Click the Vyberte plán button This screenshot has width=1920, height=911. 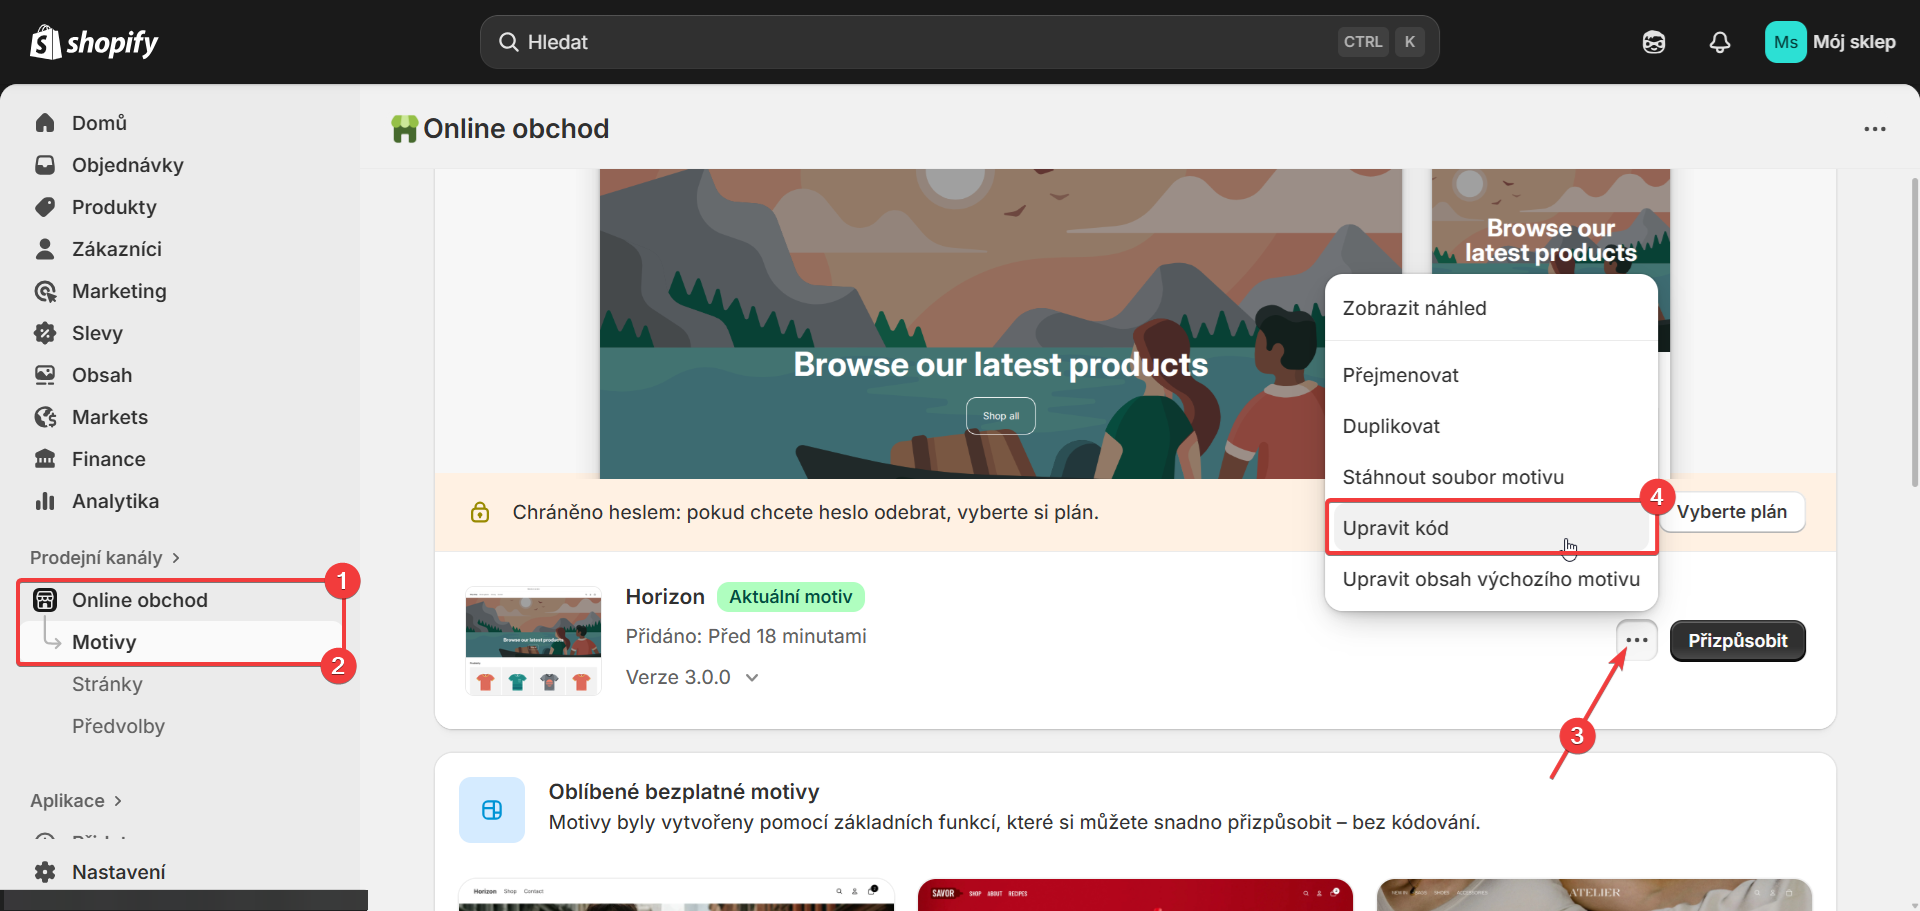tap(1732, 511)
